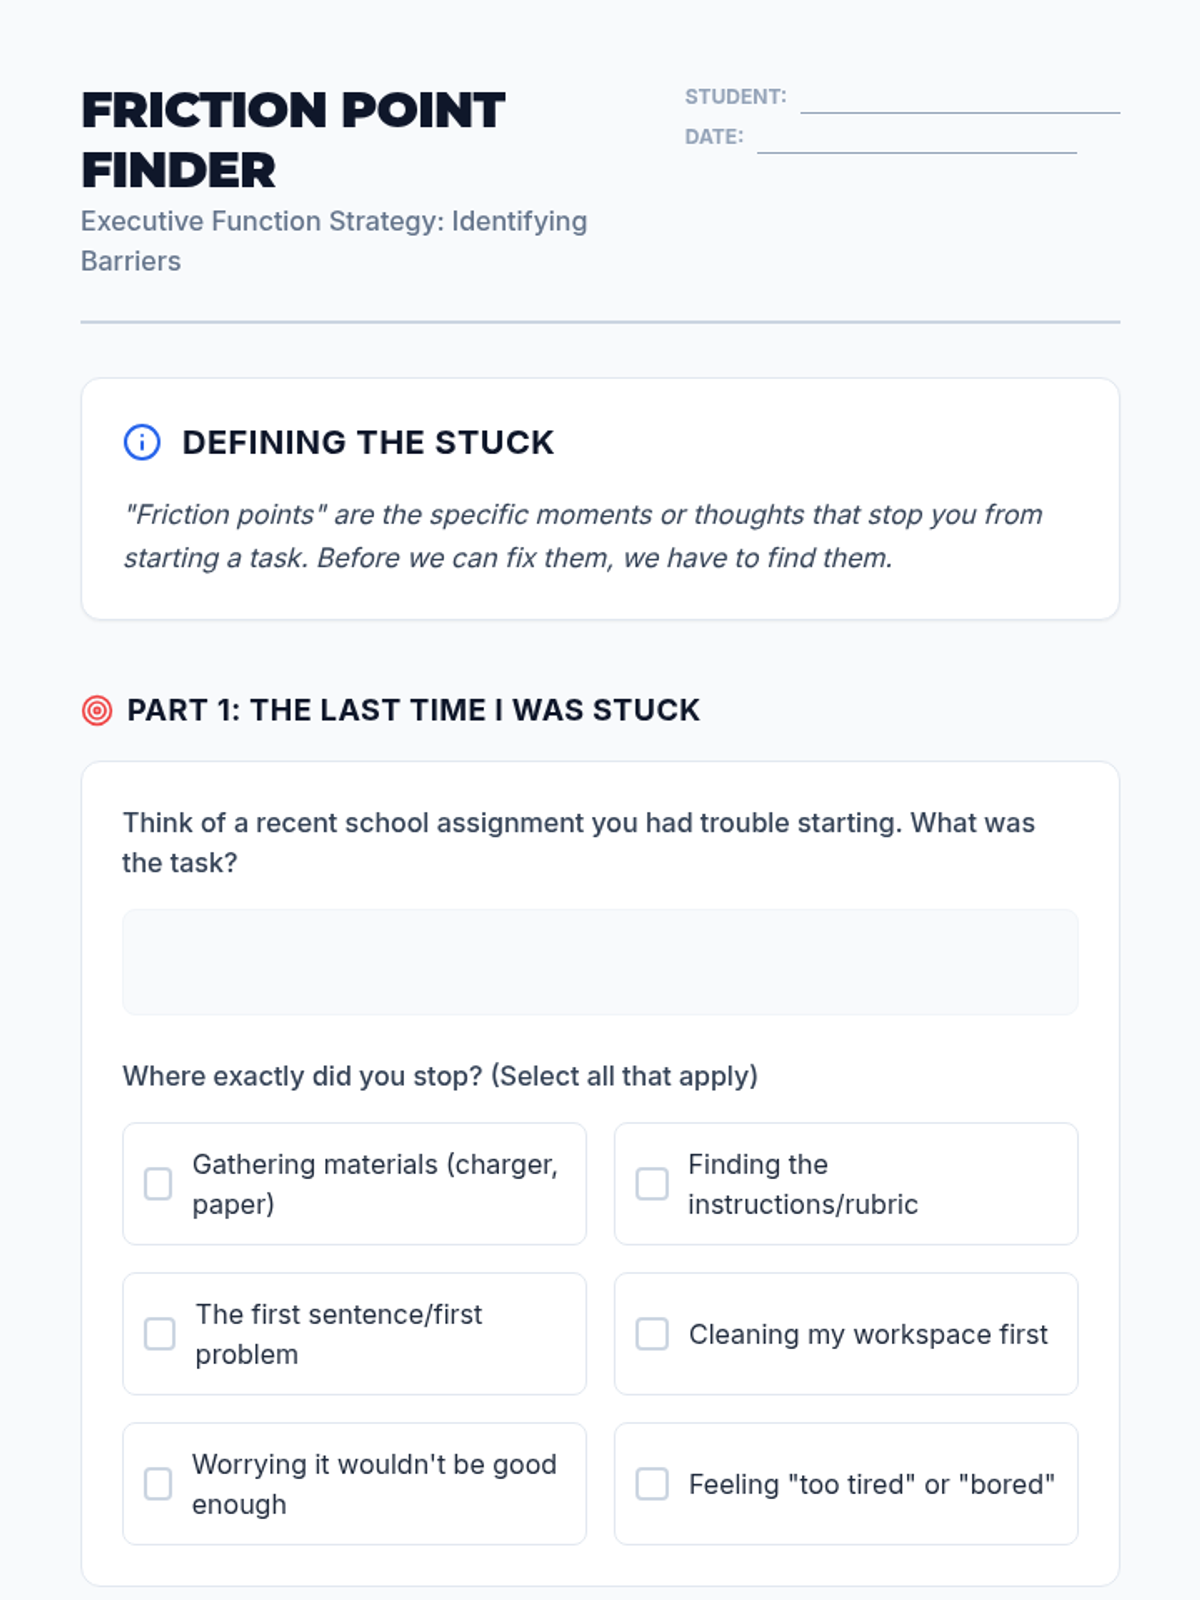1200x1600 pixels.
Task: Click the task description text box
Action: 600,962
